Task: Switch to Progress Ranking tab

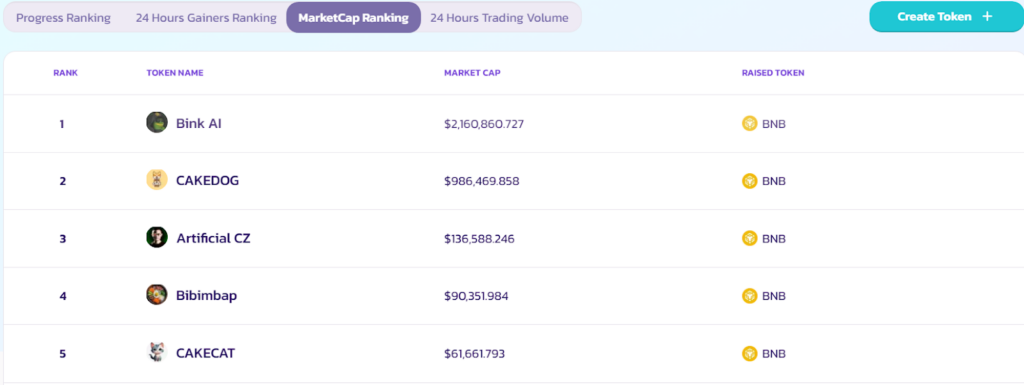Action: pos(63,18)
